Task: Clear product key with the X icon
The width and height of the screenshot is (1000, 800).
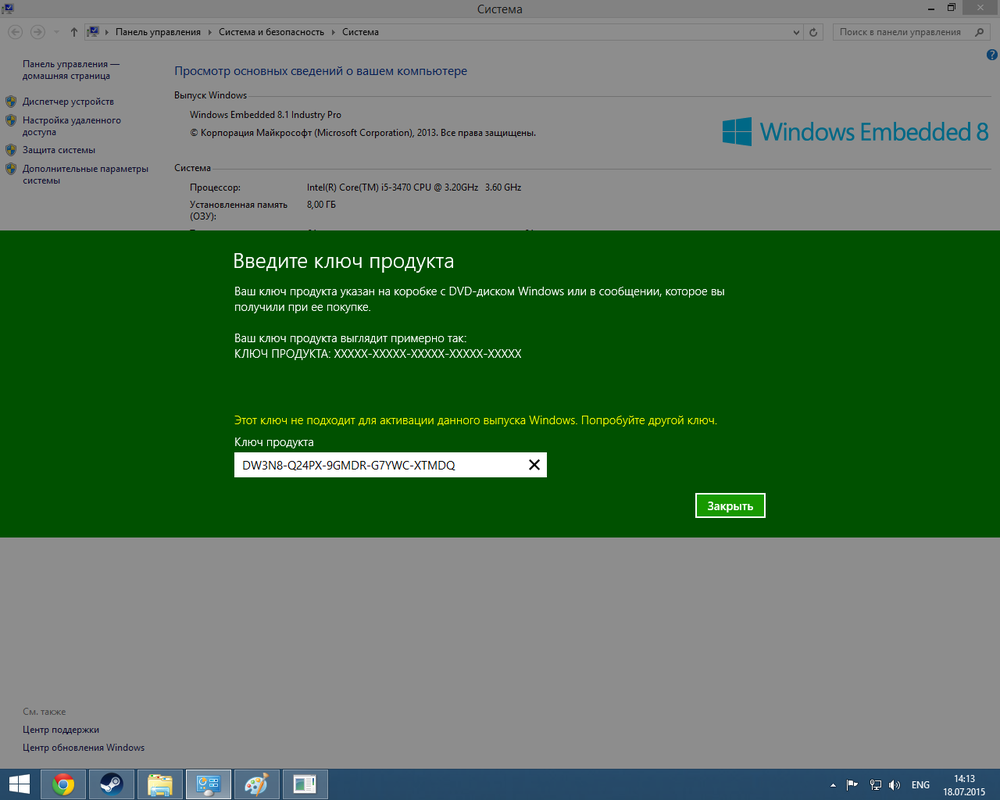Action: pyautogui.click(x=534, y=465)
